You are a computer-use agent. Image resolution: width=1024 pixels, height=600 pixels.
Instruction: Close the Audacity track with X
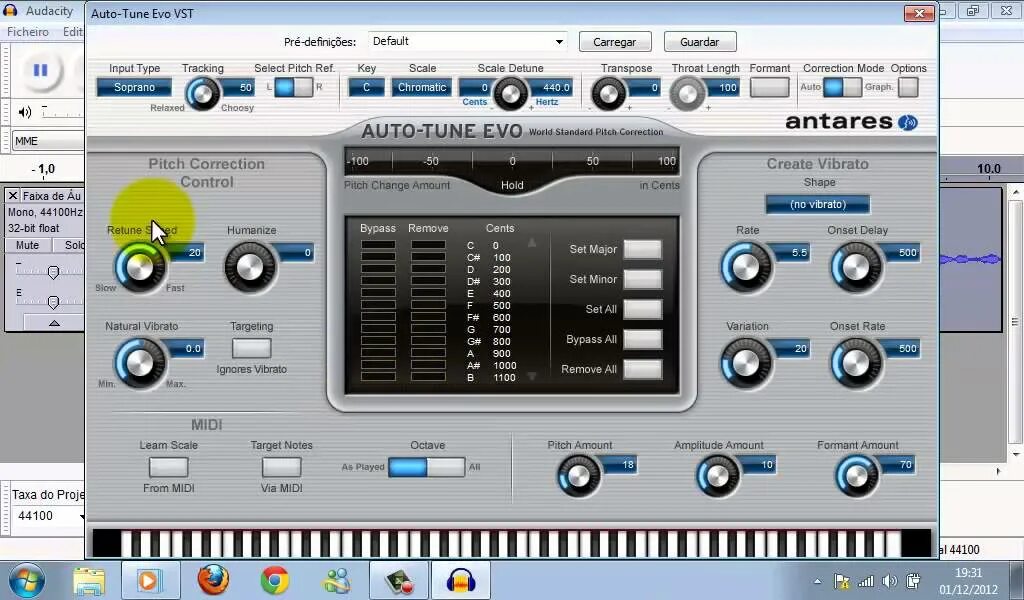(12, 196)
